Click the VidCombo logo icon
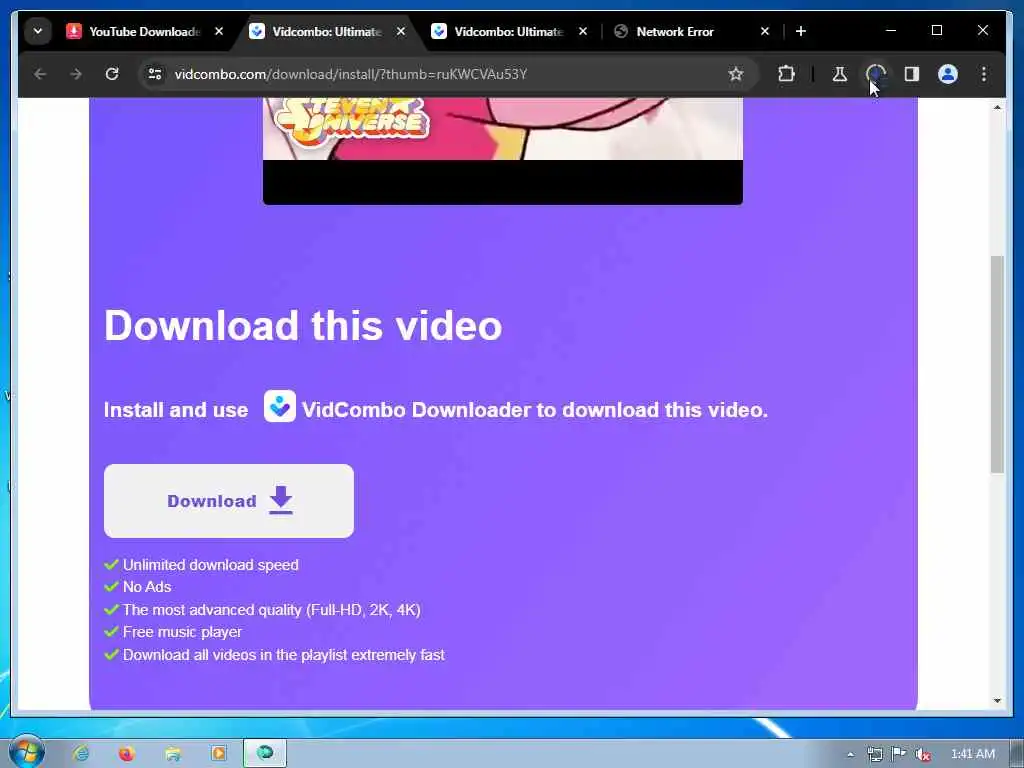 point(280,406)
